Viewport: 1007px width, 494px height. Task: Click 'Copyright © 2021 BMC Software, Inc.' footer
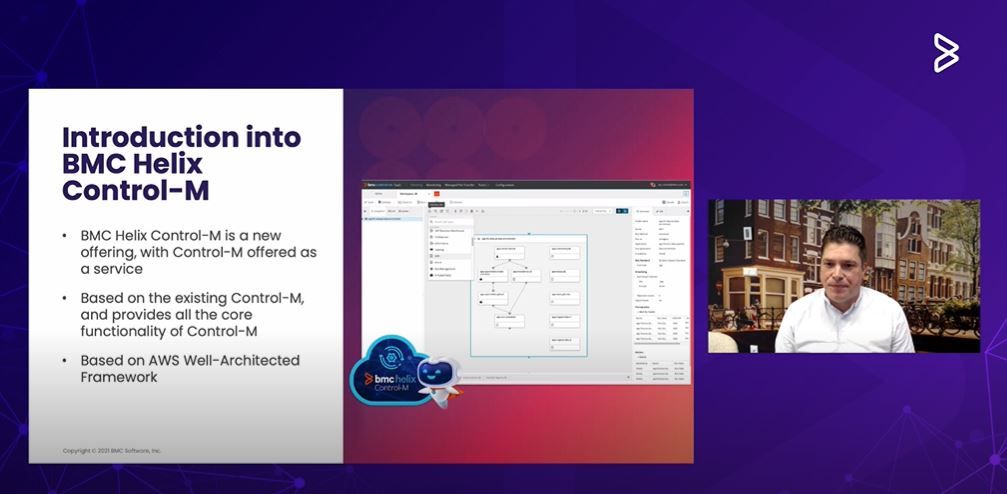(112, 451)
